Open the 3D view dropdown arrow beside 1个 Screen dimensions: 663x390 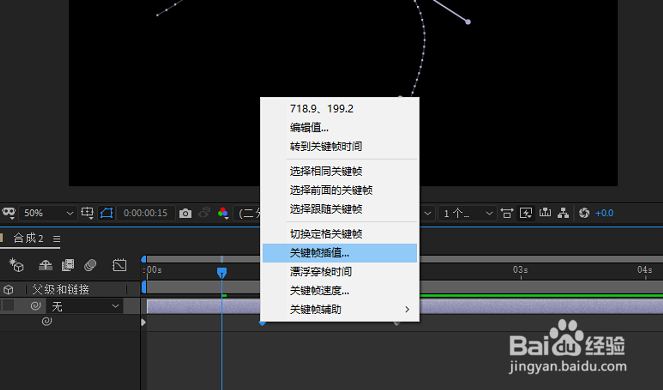coord(427,213)
